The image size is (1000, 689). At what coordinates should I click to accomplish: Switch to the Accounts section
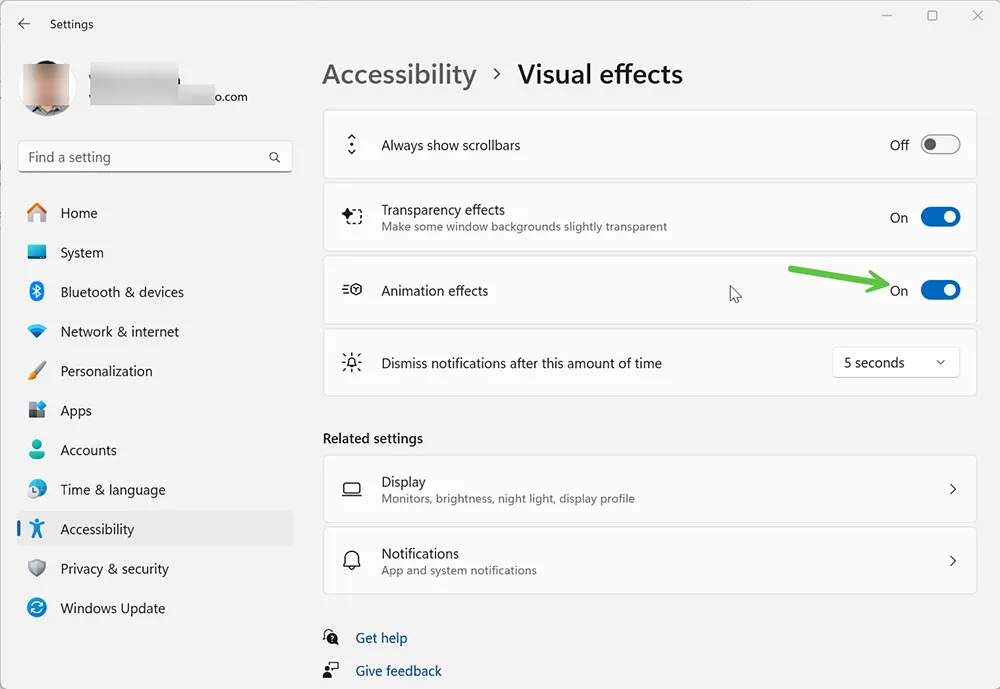88,450
